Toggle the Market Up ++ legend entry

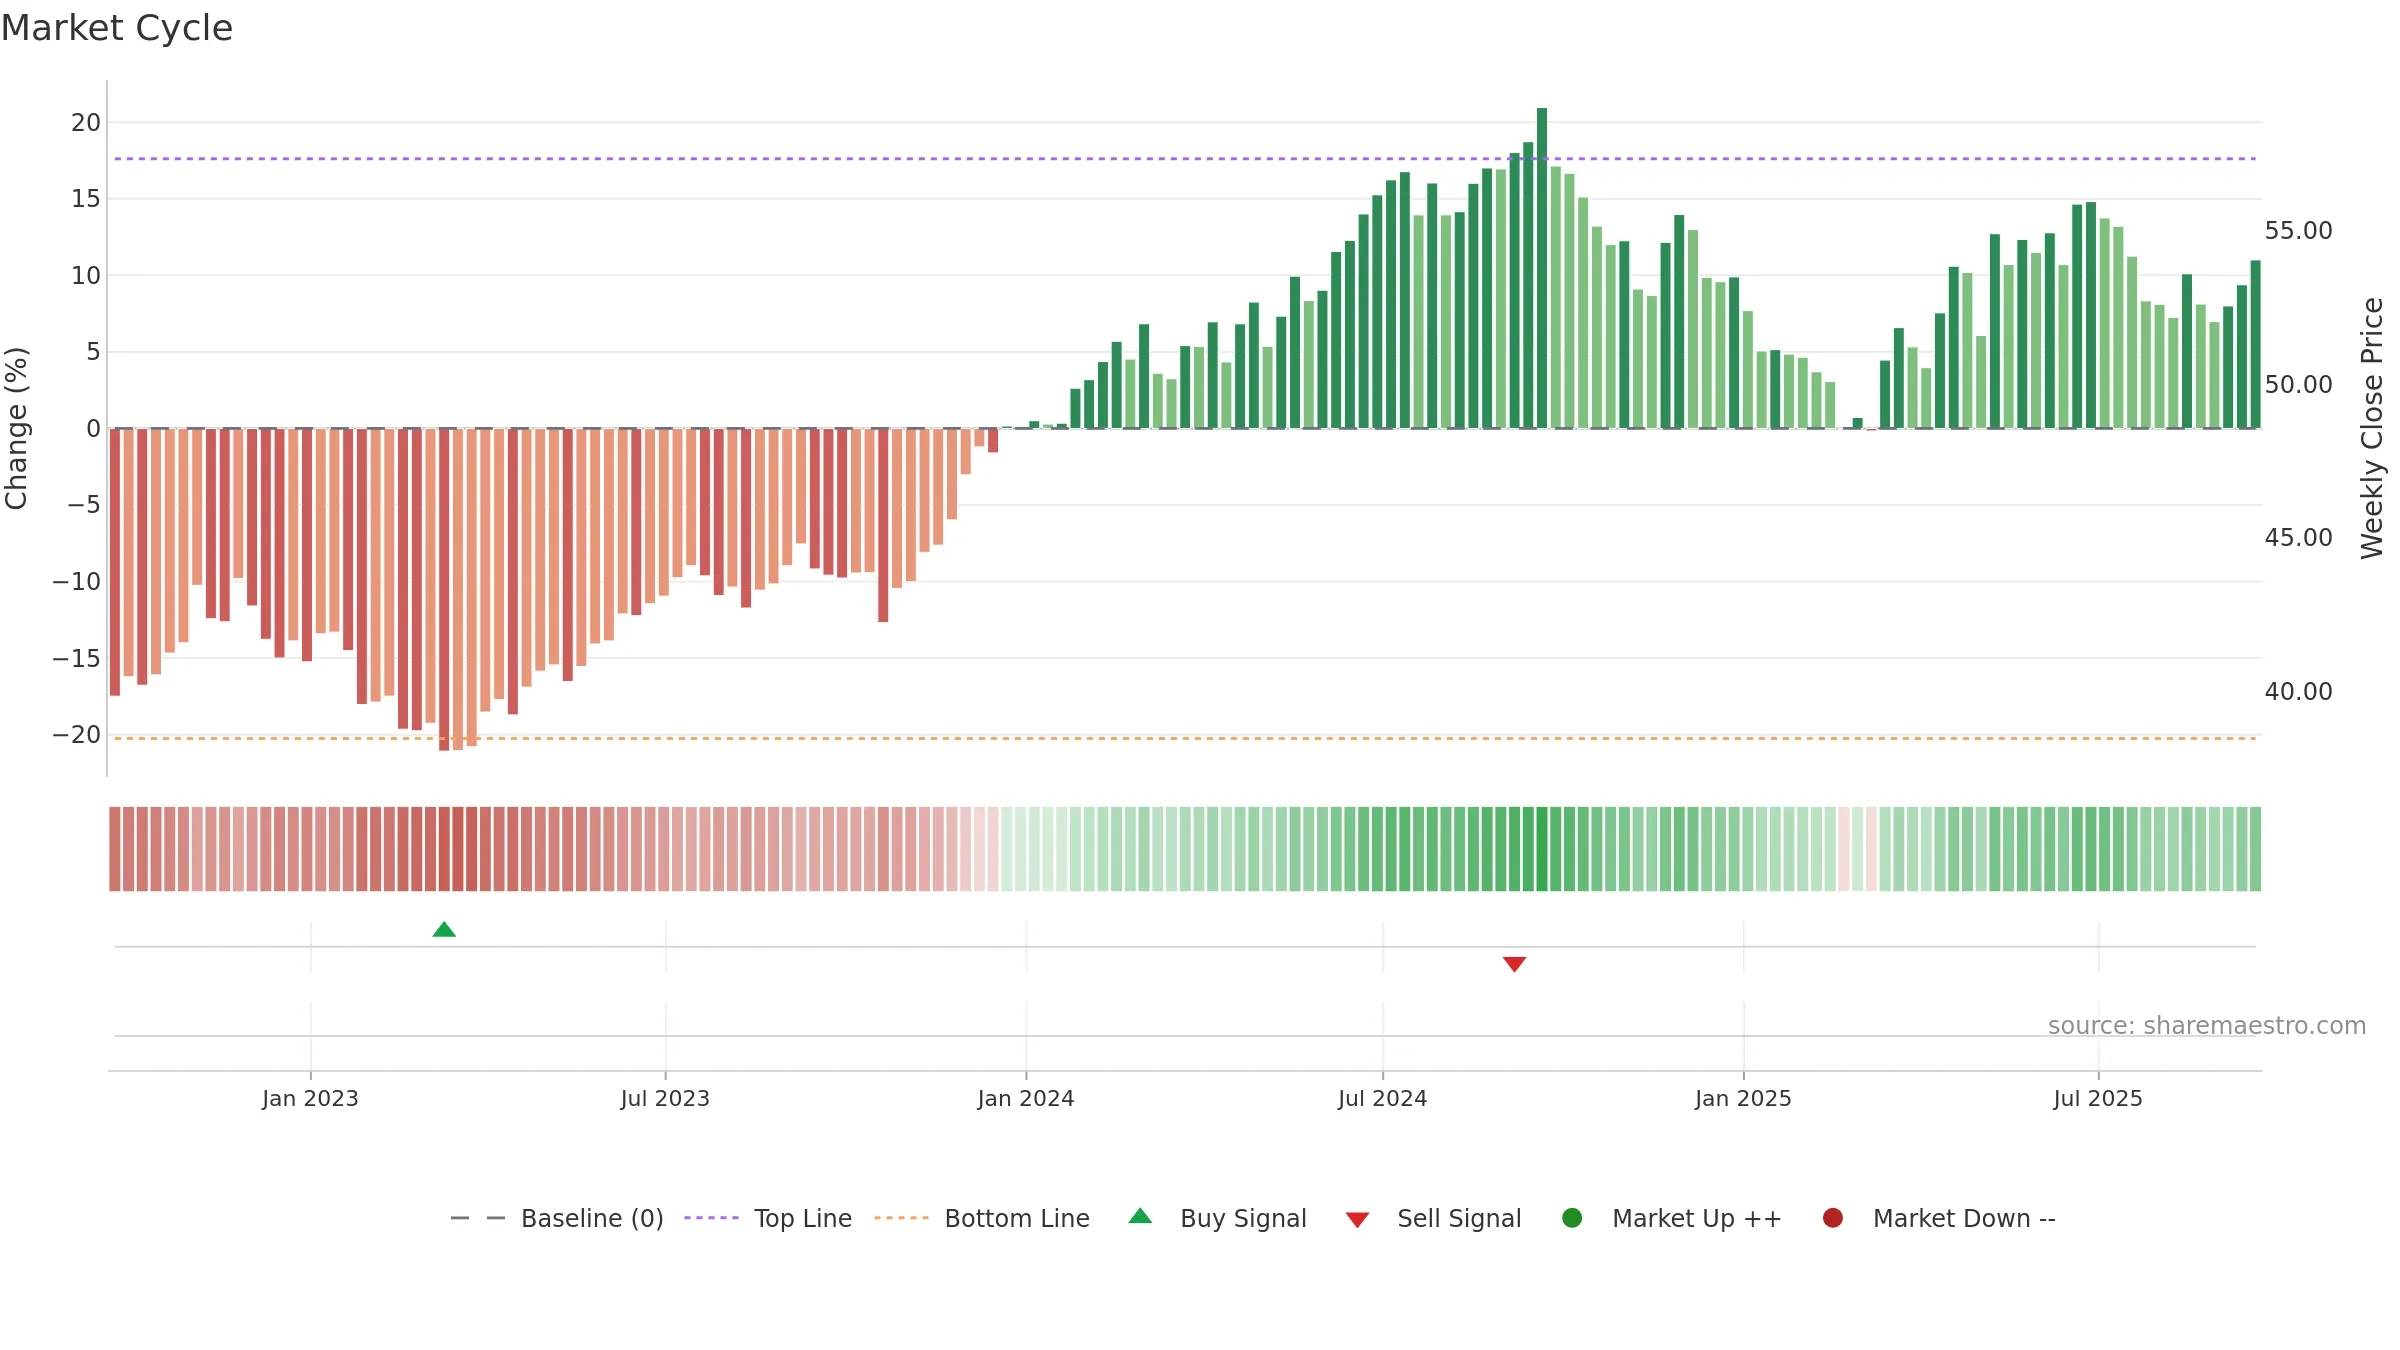point(1671,1219)
